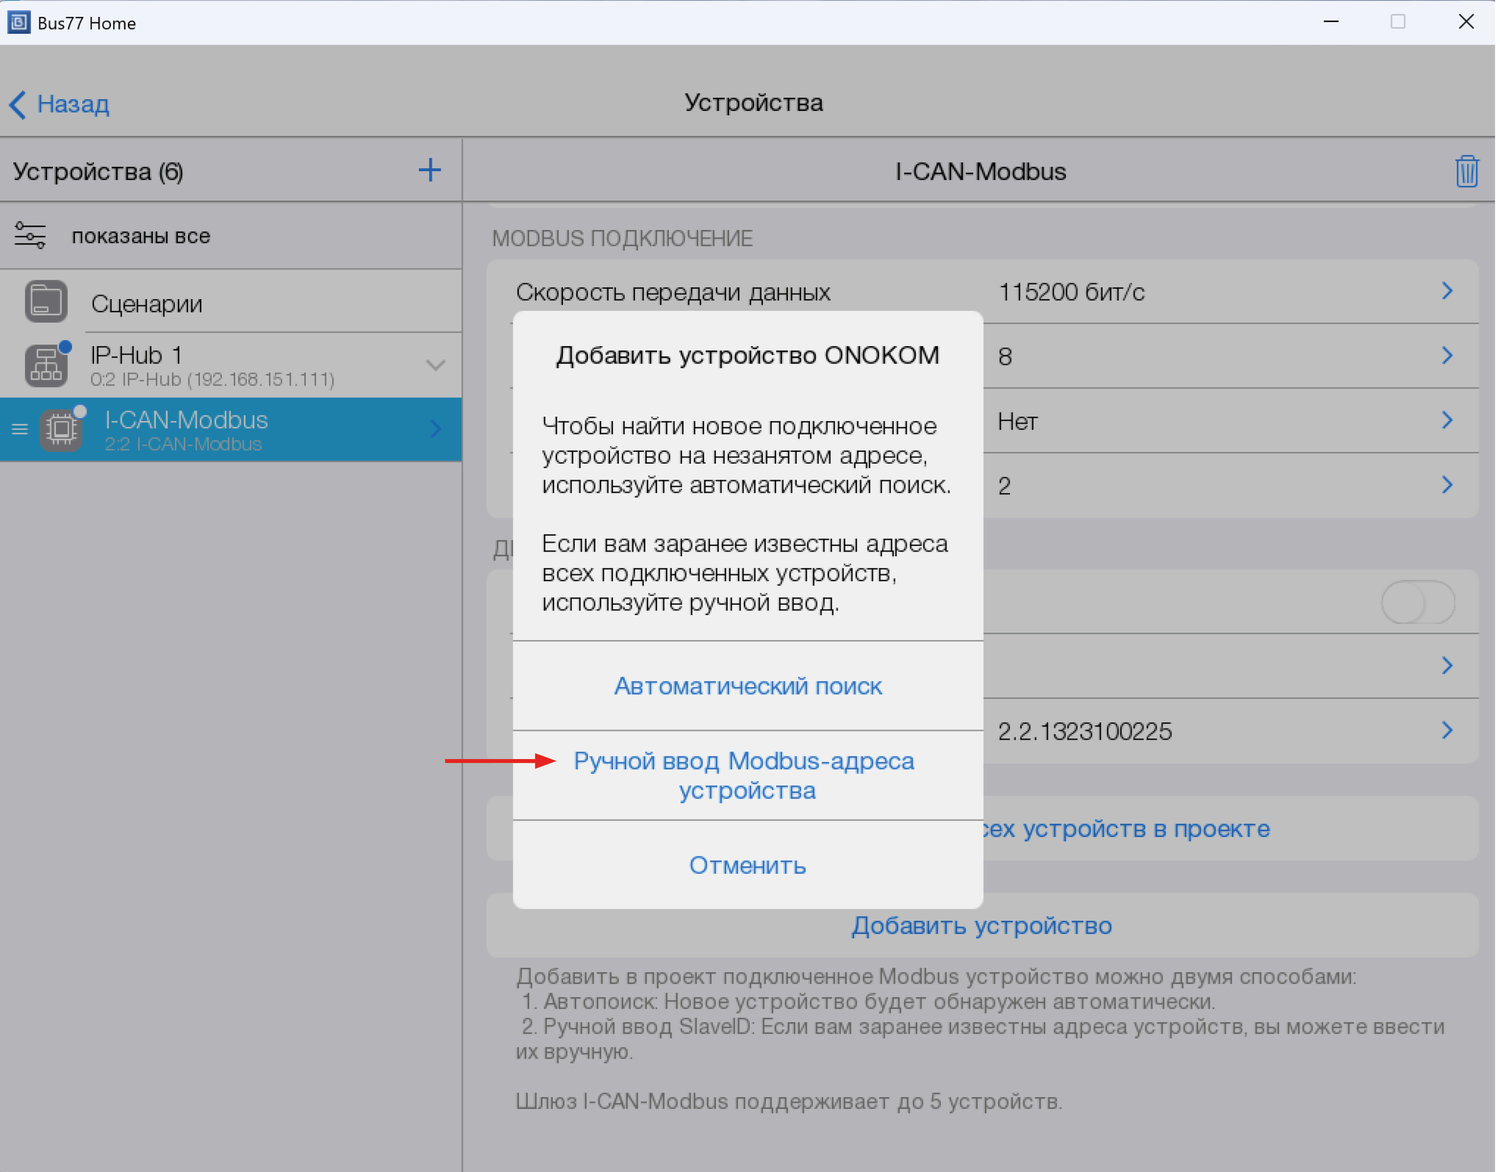The height and width of the screenshot is (1172, 1500).
Task: Open the filter sliders icon
Action: pyautogui.click(x=30, y=236)
